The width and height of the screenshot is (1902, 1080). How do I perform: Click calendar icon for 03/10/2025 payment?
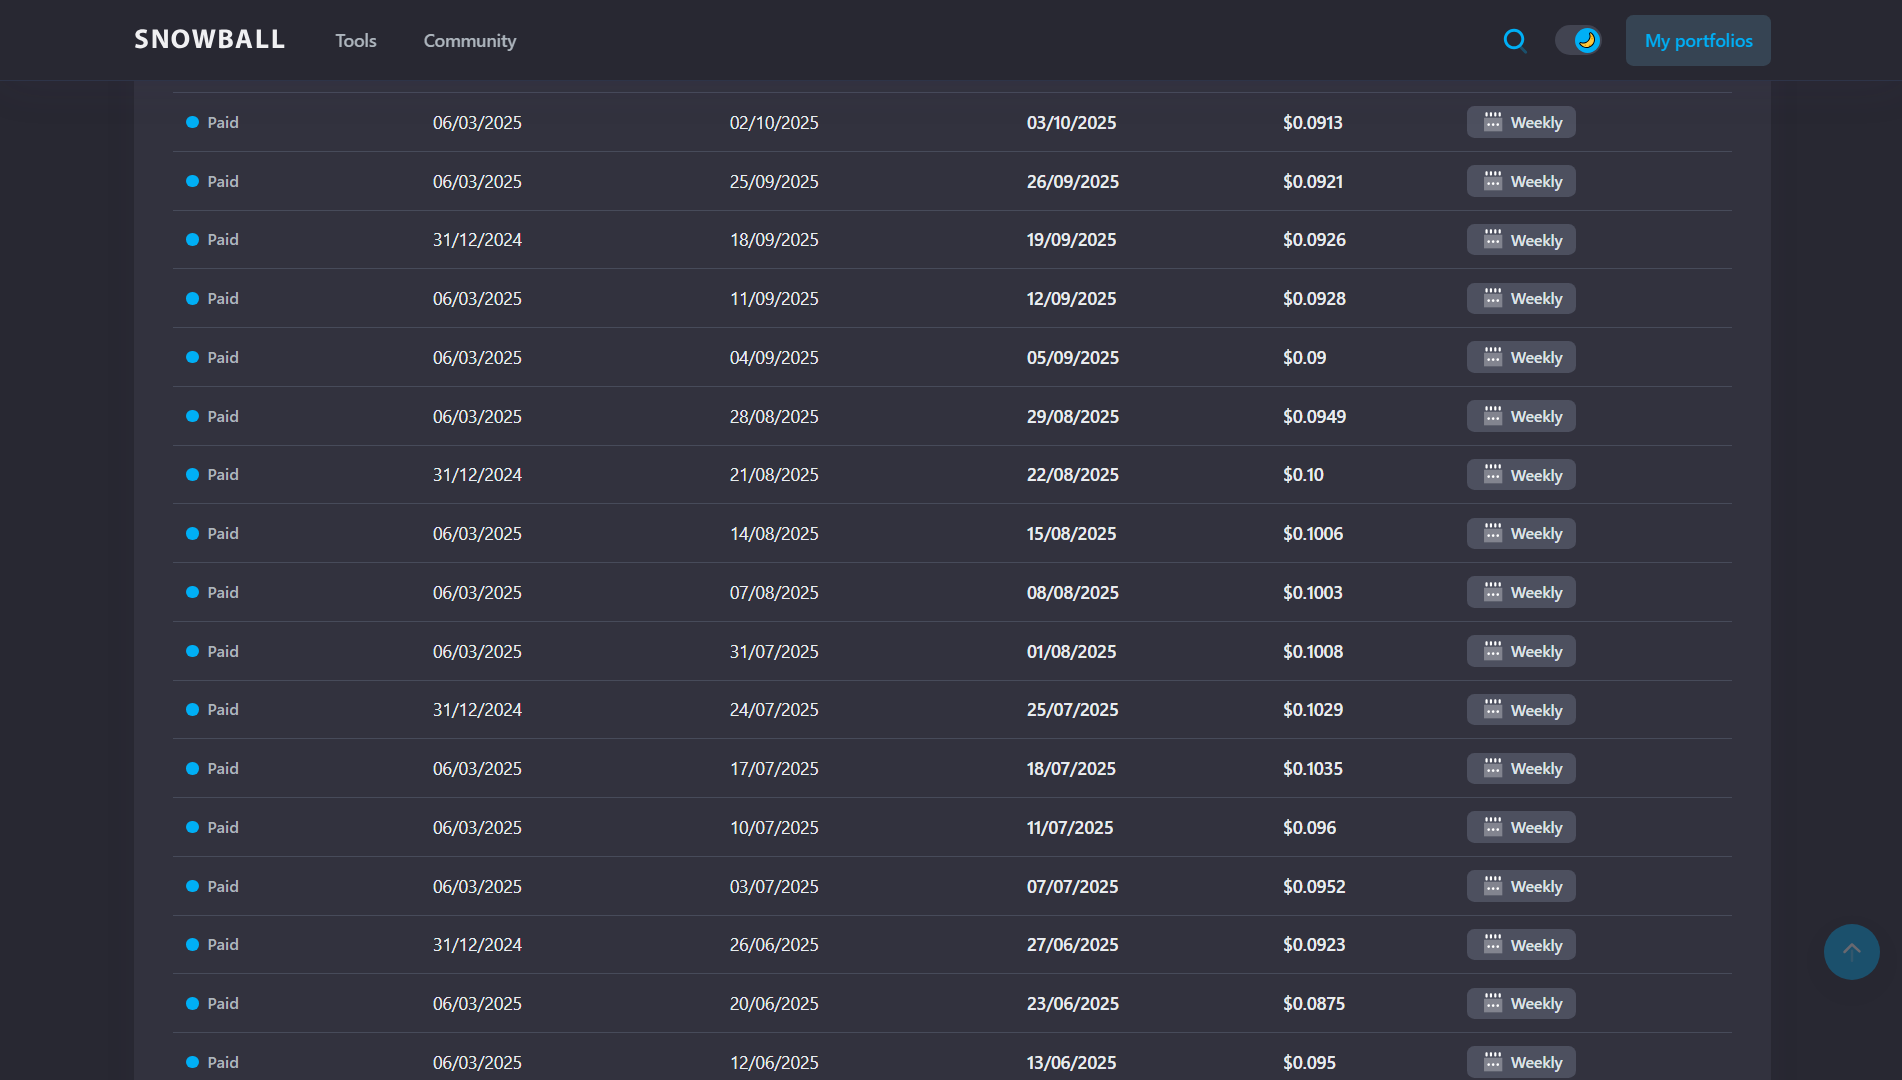[1492, 122]
